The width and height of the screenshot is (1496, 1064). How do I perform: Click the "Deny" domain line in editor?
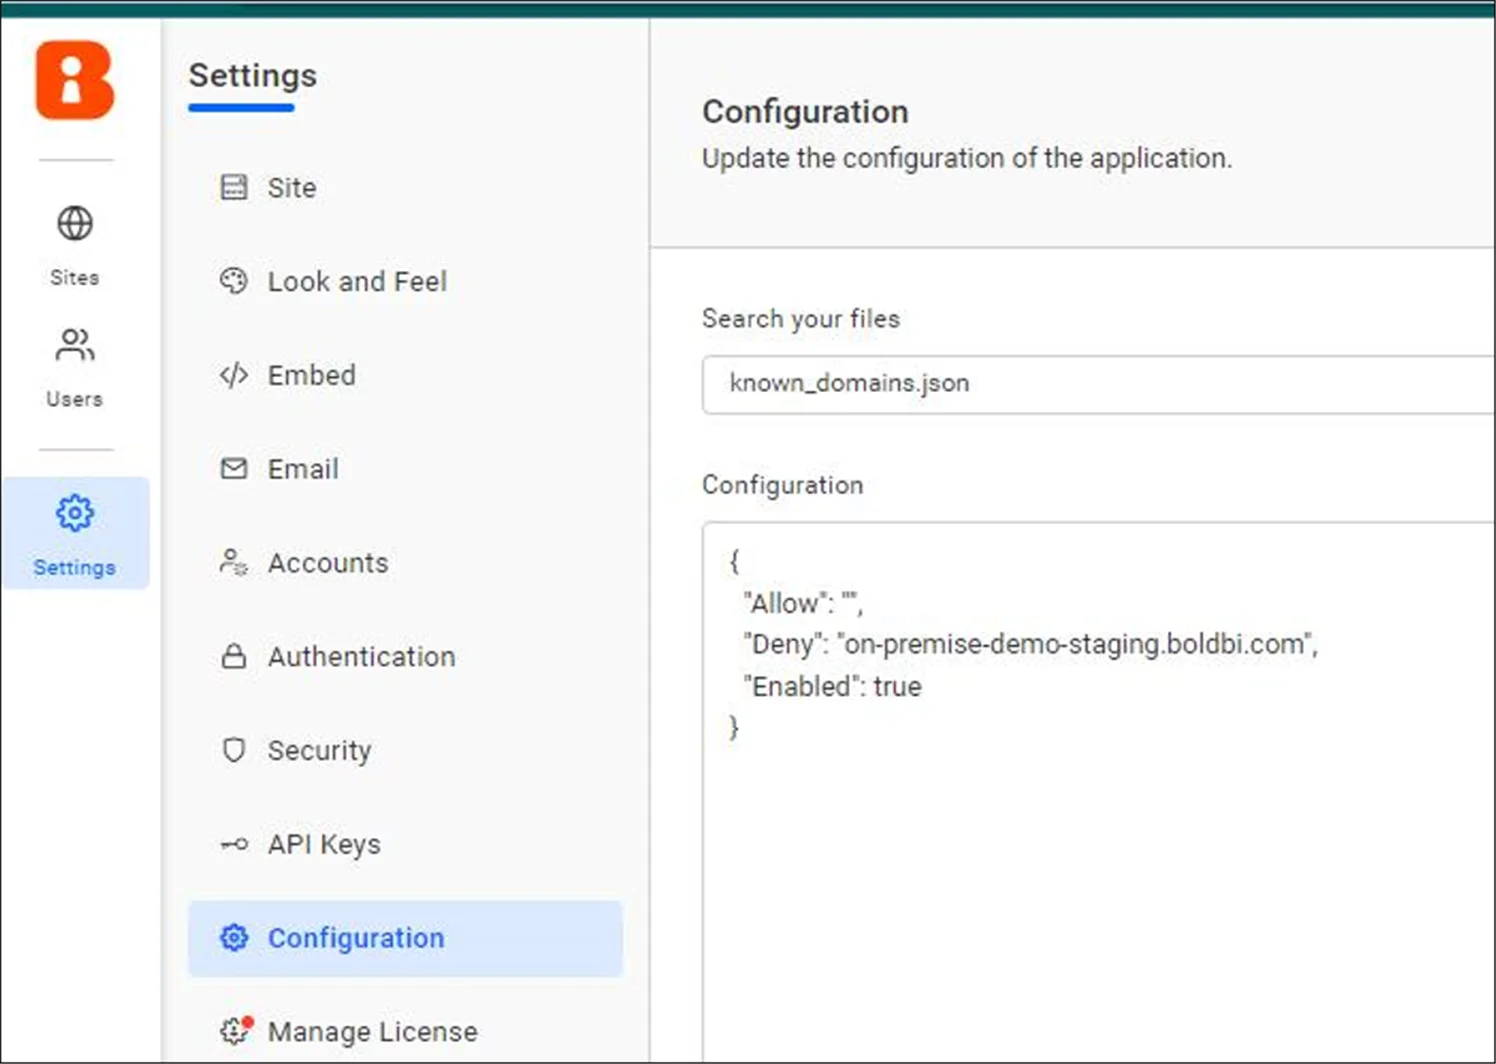1030,644
